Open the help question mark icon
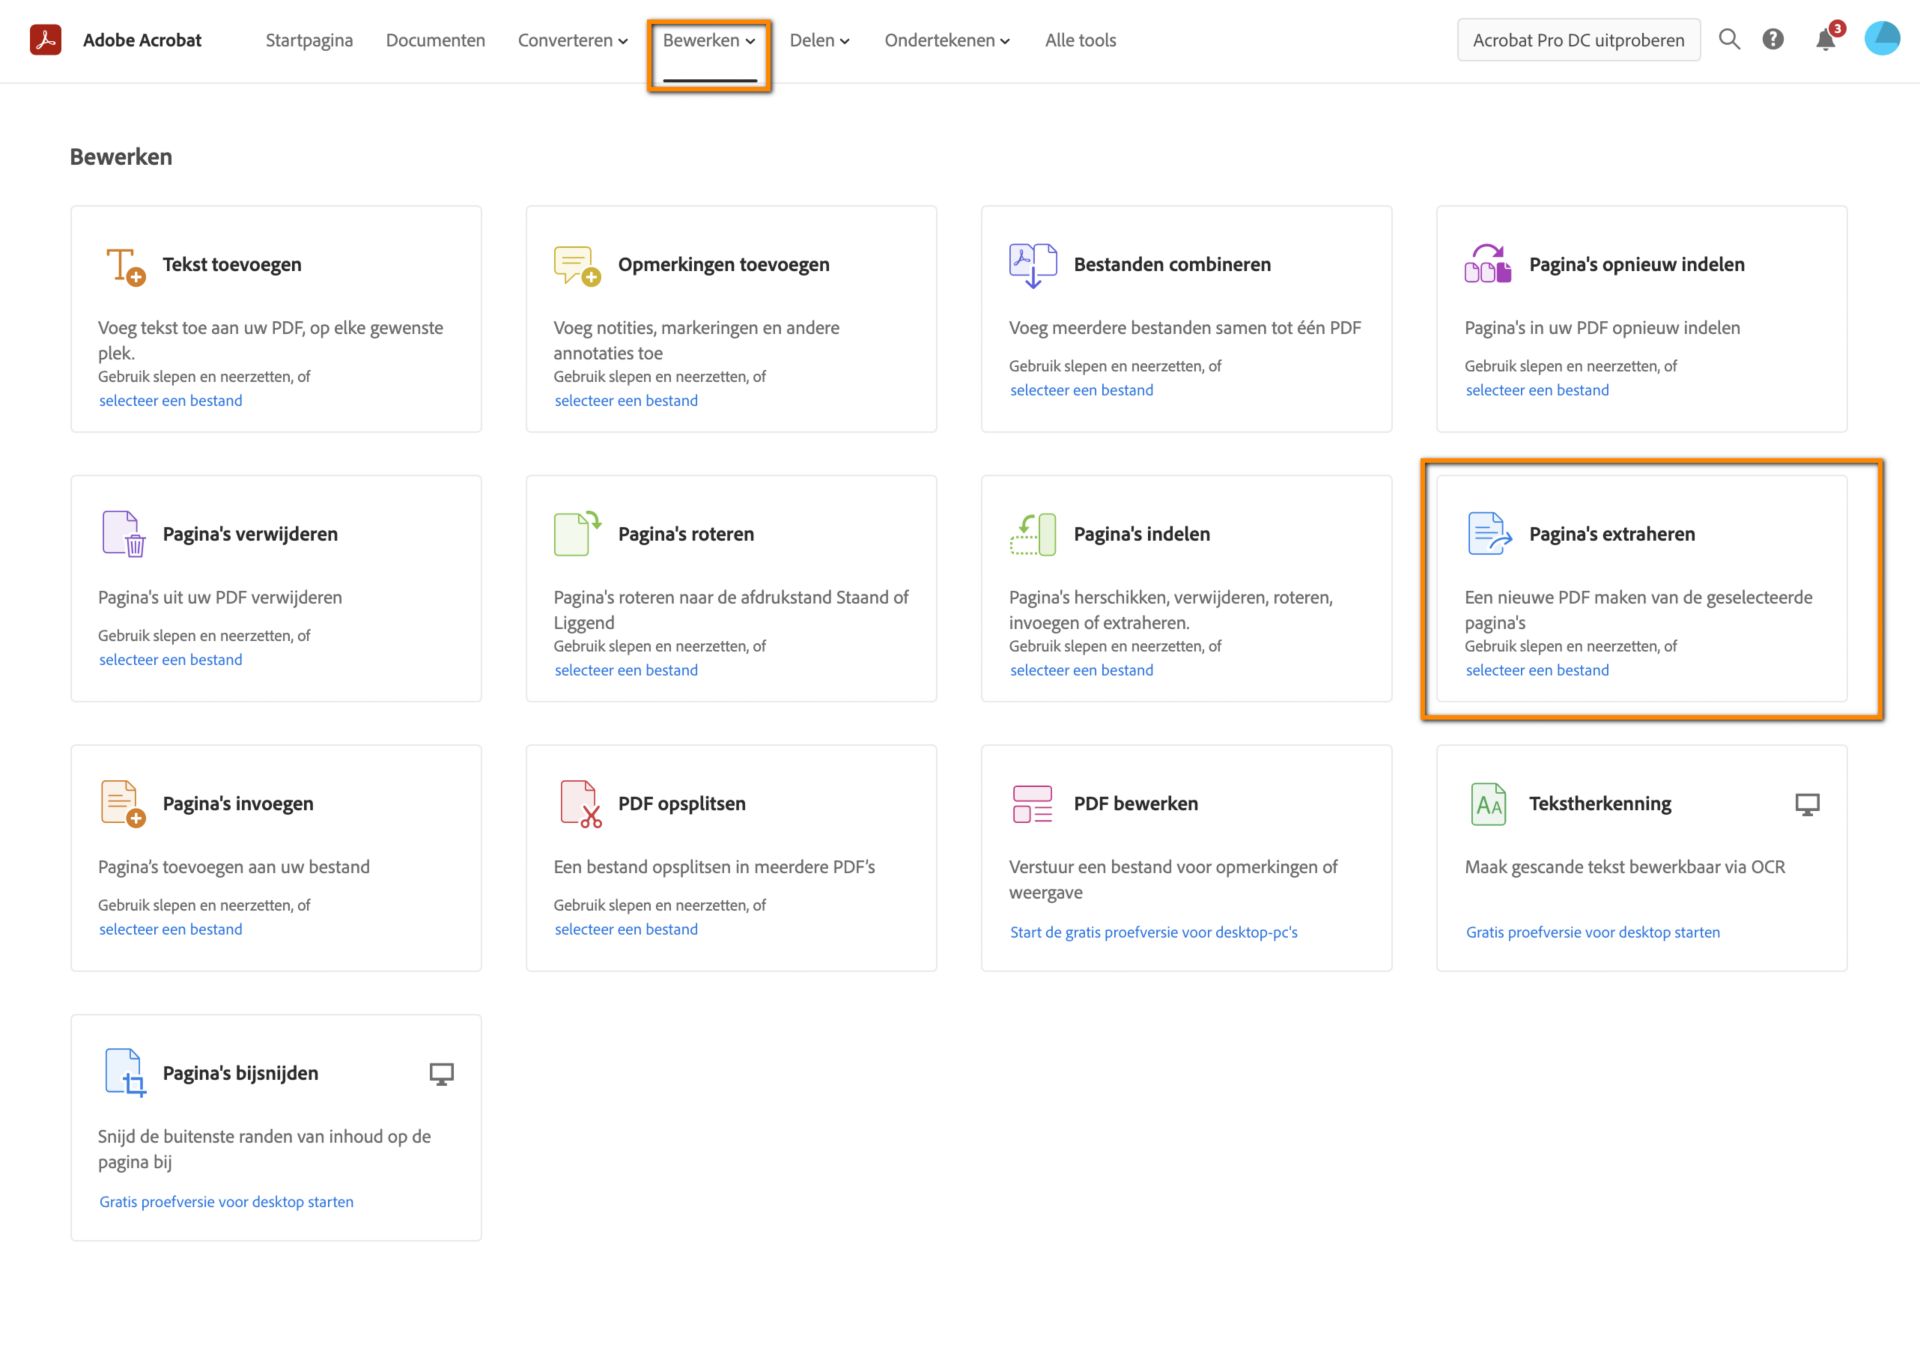This screenshot has height=1345, width=1920. click(x=1773, y=39)
